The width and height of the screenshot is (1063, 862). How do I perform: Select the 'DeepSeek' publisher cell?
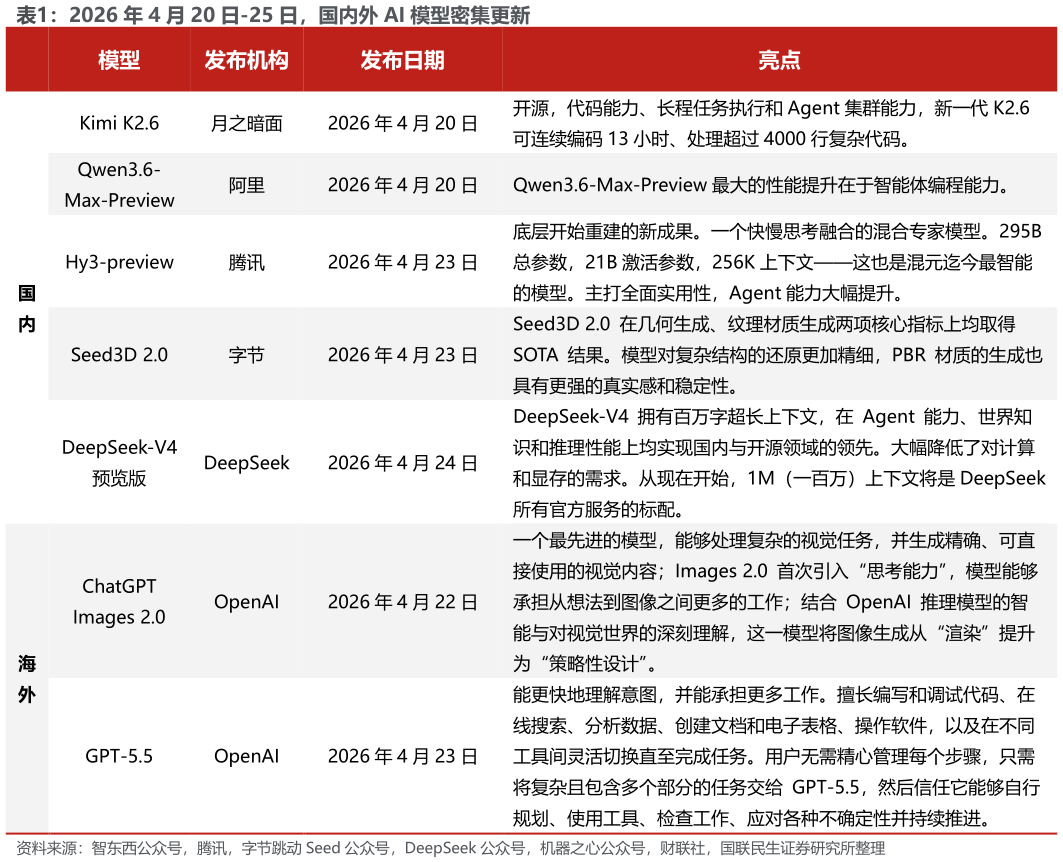(x=246, y=462)
